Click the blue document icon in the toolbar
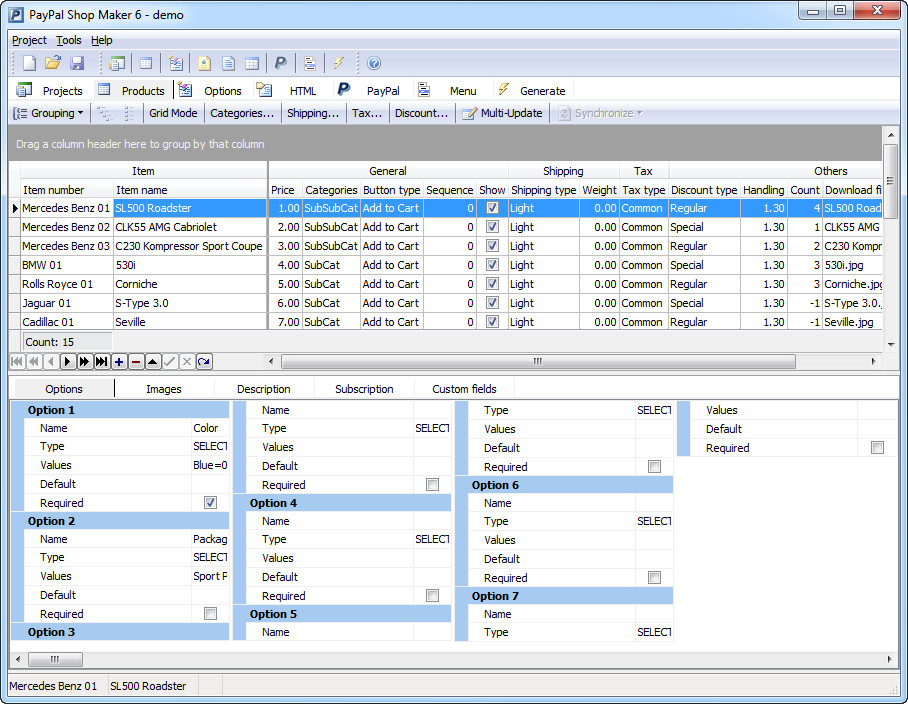This screenshot has height=704, width=908. point(229,63)
